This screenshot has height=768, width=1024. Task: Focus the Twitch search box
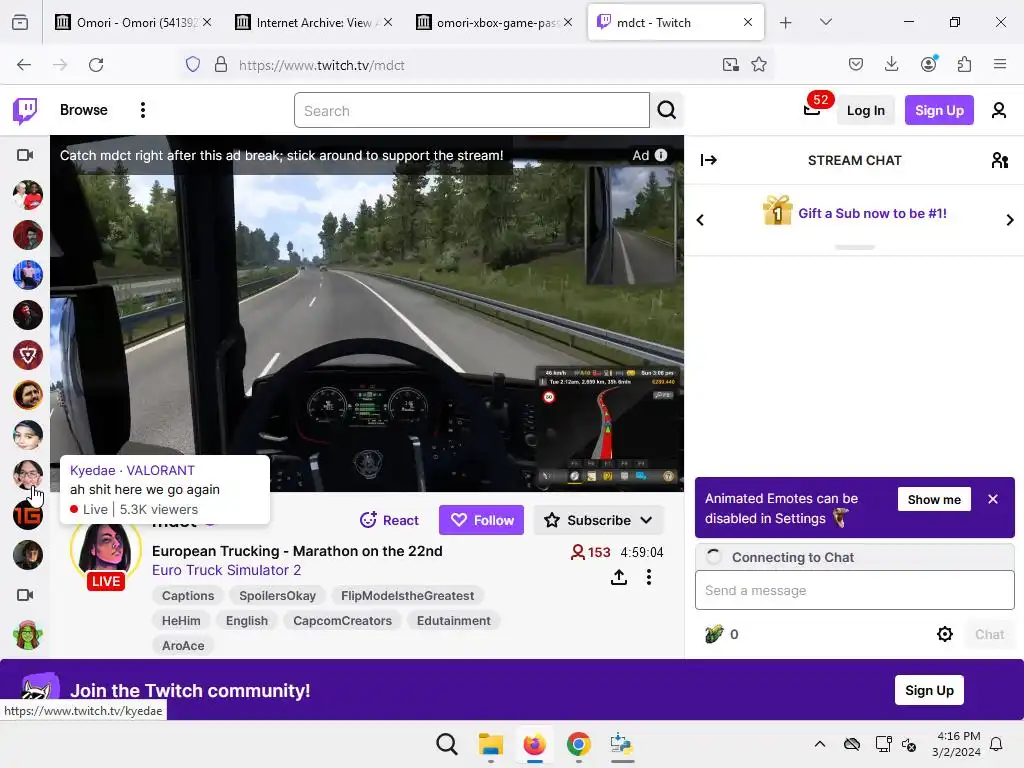click(x=472, y=110)
